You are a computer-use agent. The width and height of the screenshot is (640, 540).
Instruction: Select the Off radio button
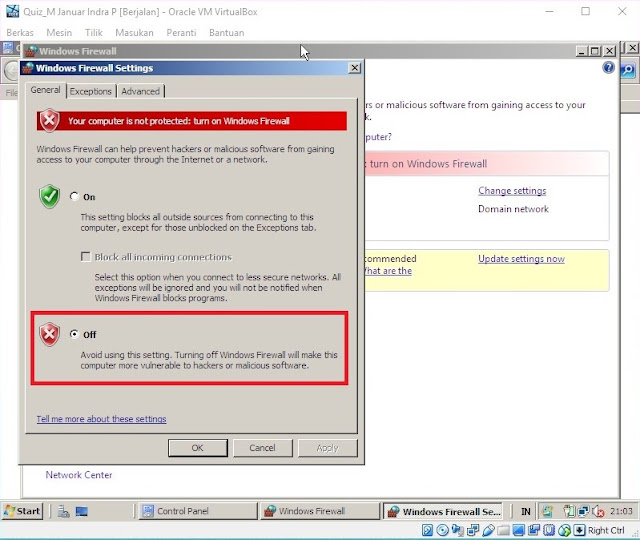point(74,334)
